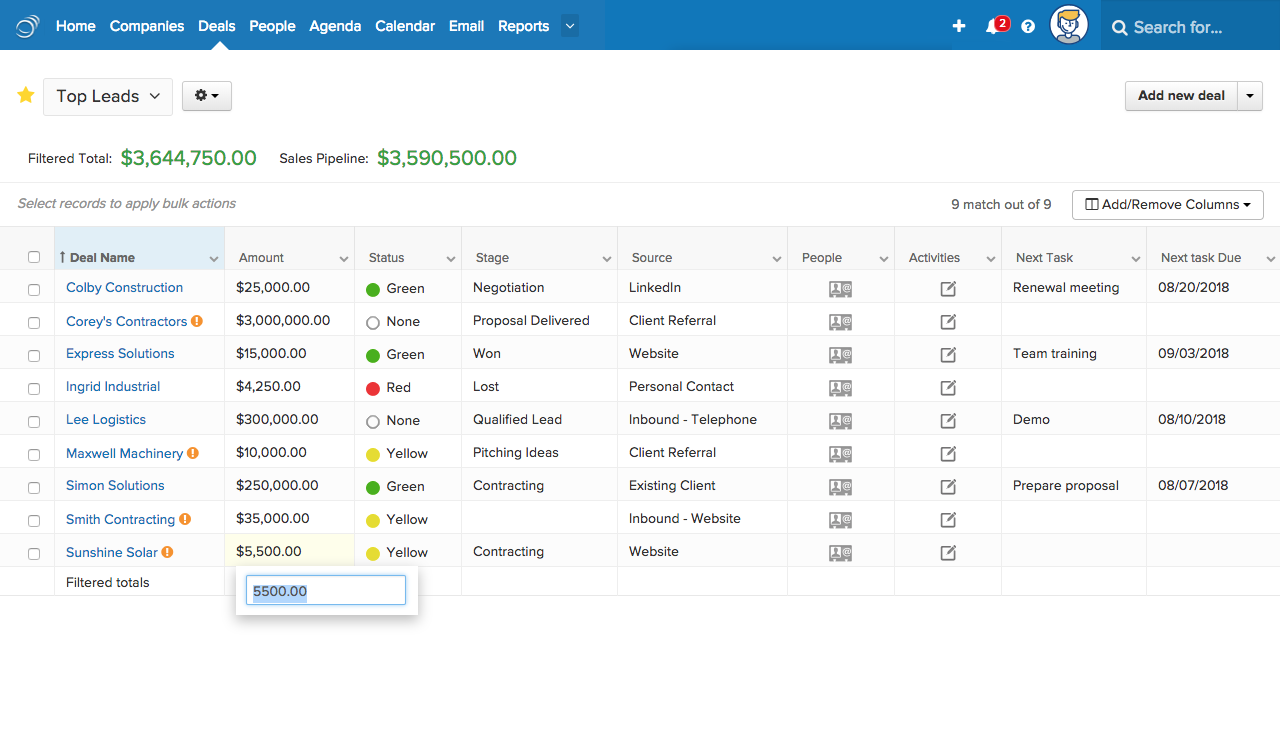Open Activities icon for Express Solutions
The width and height of the screenshot is (1280, 737).
click(x=947, y=353)
